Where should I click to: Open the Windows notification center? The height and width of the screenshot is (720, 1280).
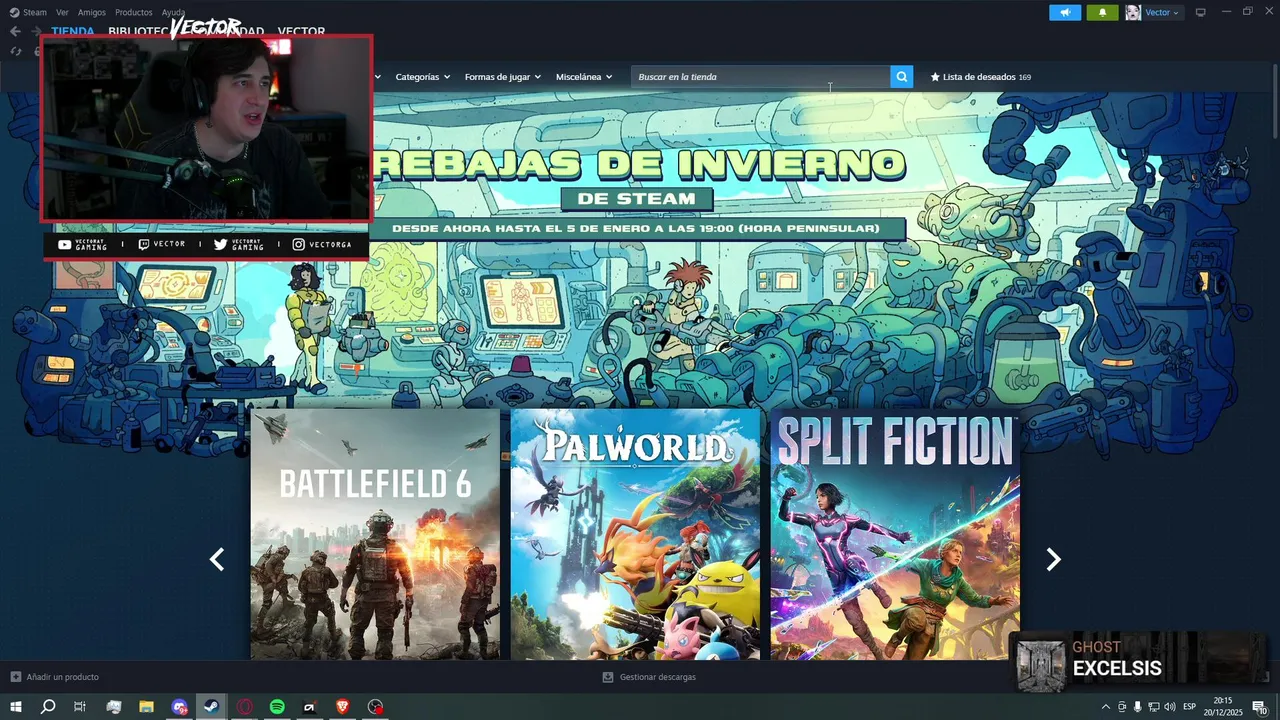click(x=1260, y=707)
